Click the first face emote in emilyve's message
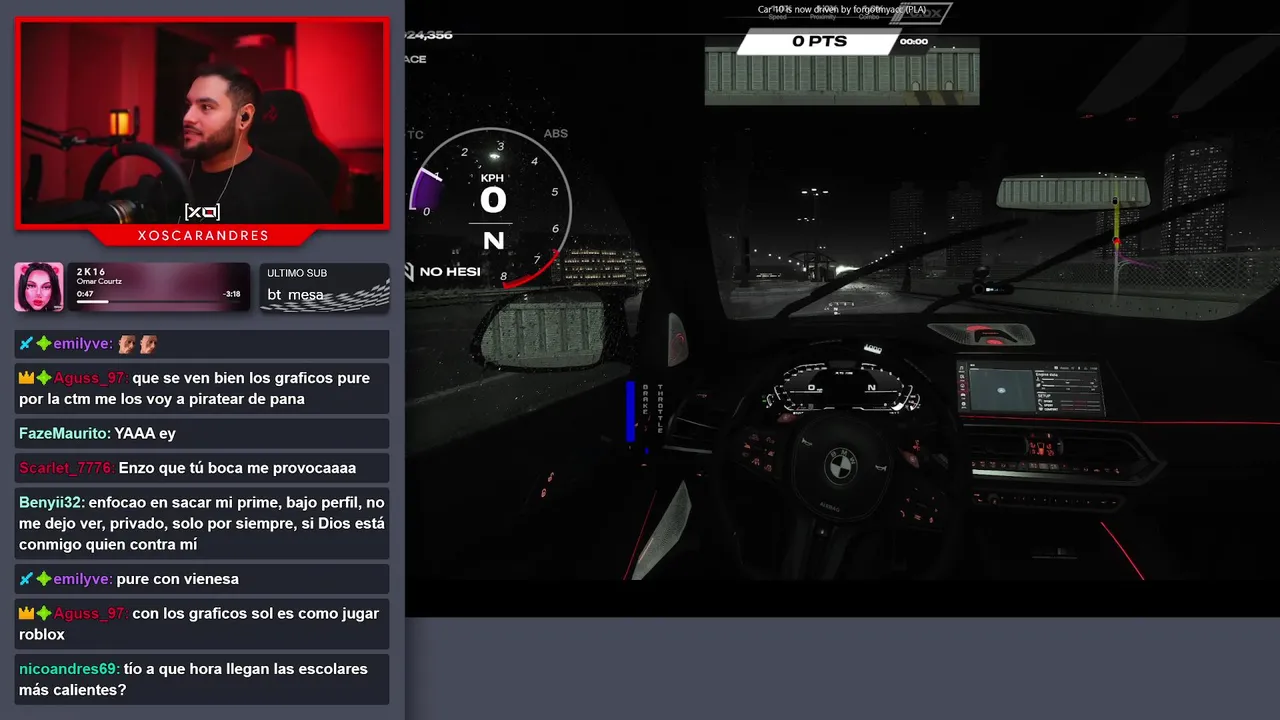The height and width of the screenshot is (720, 1280). [x=126, y=343]
